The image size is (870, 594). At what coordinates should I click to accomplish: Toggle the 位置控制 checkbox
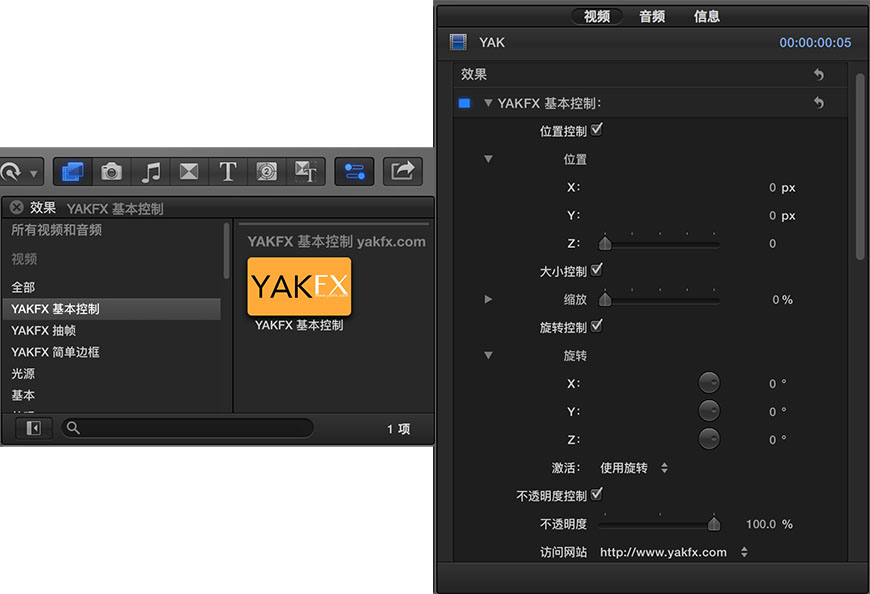[x=597, y=130]
